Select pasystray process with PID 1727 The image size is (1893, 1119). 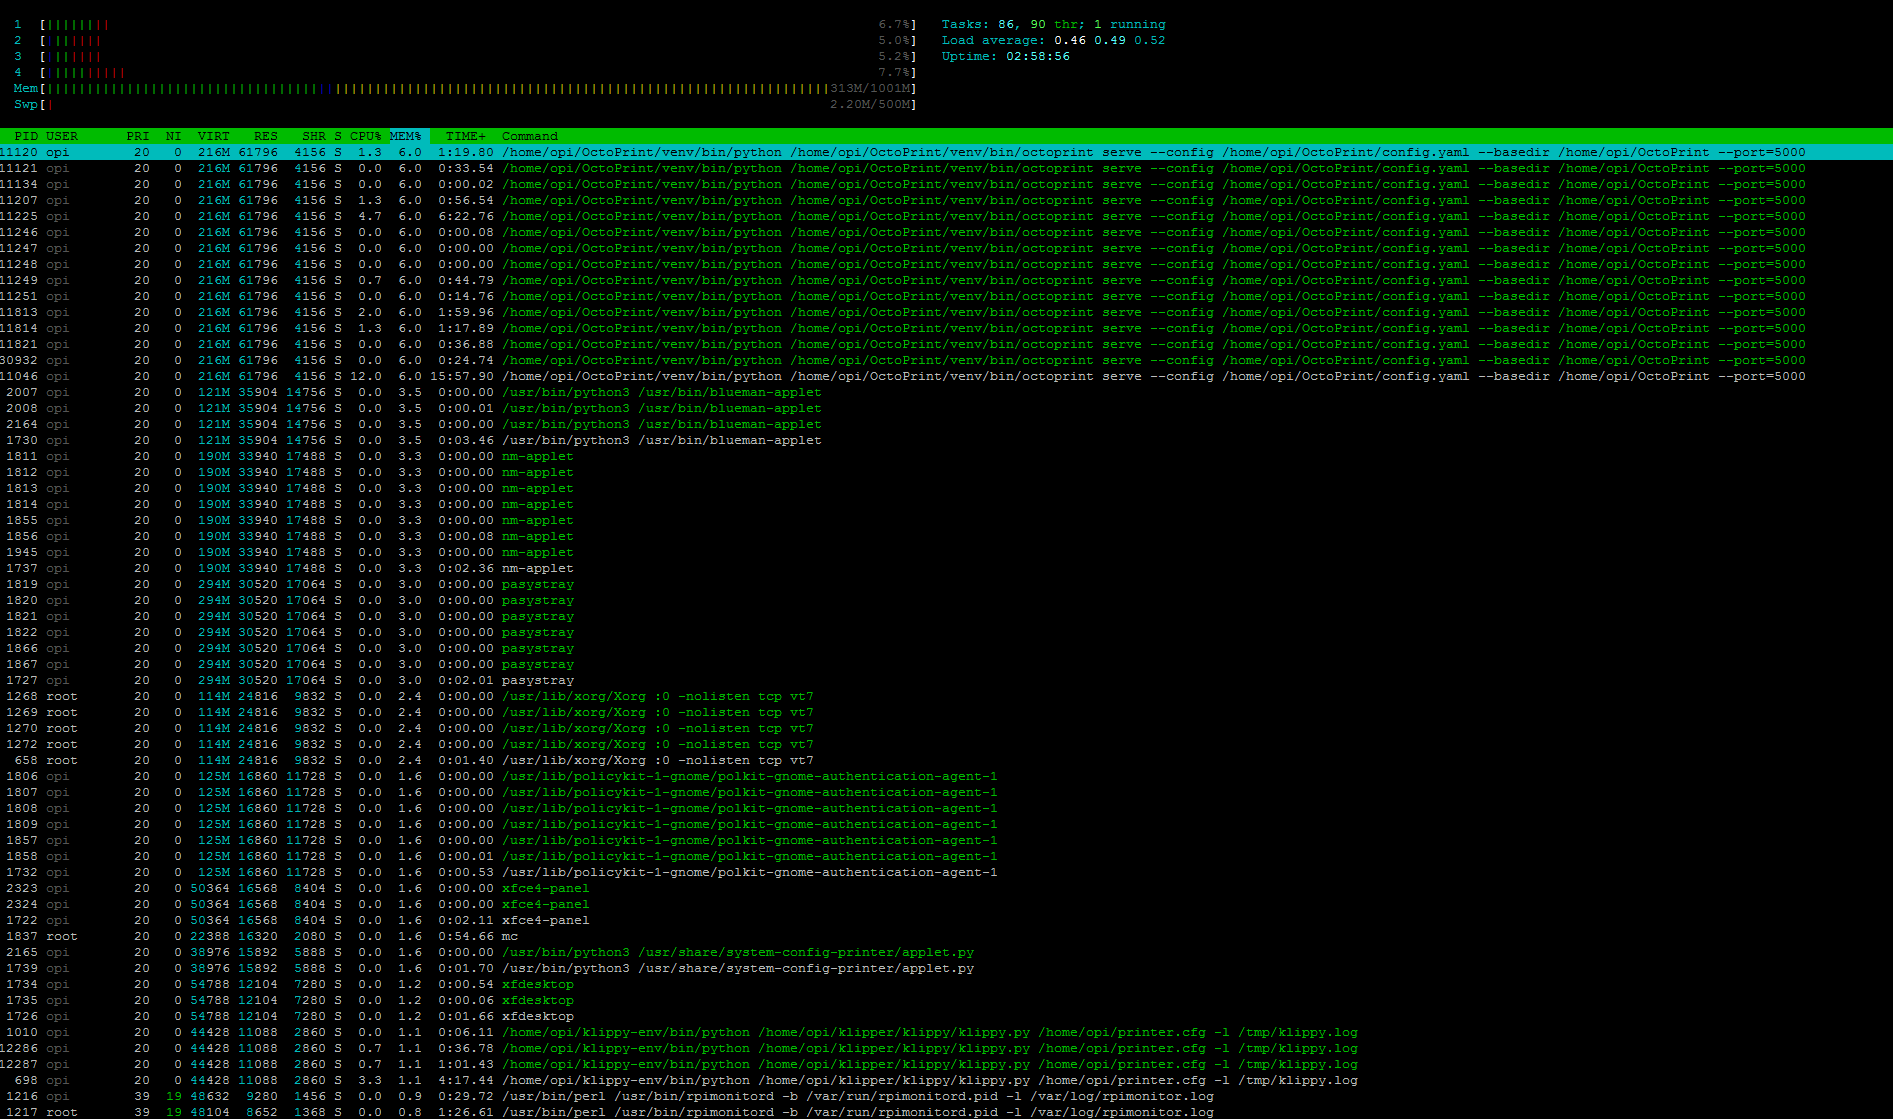[x=537, y=680]
